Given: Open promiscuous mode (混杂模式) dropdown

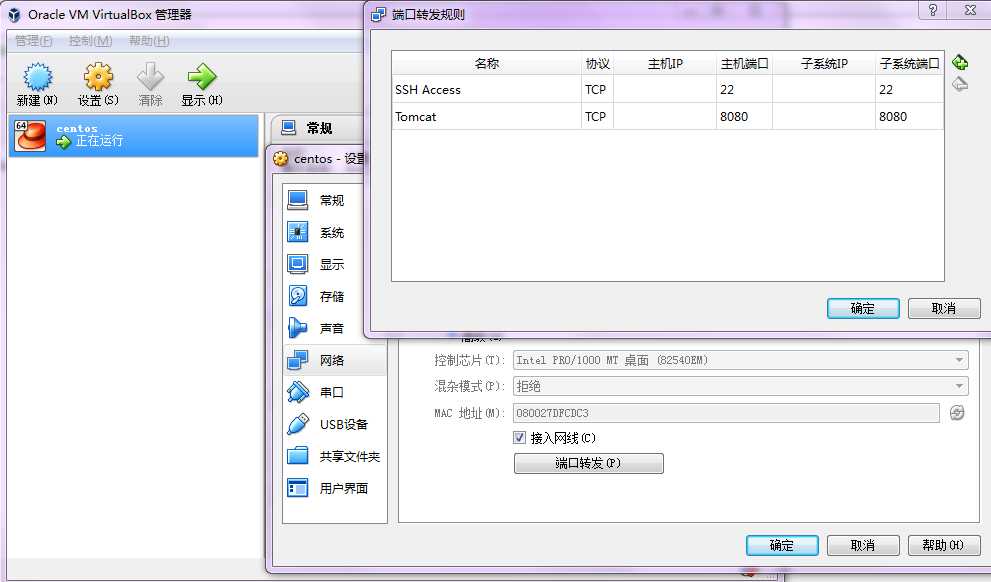Looking at the screenshot, I should [741, 386].
